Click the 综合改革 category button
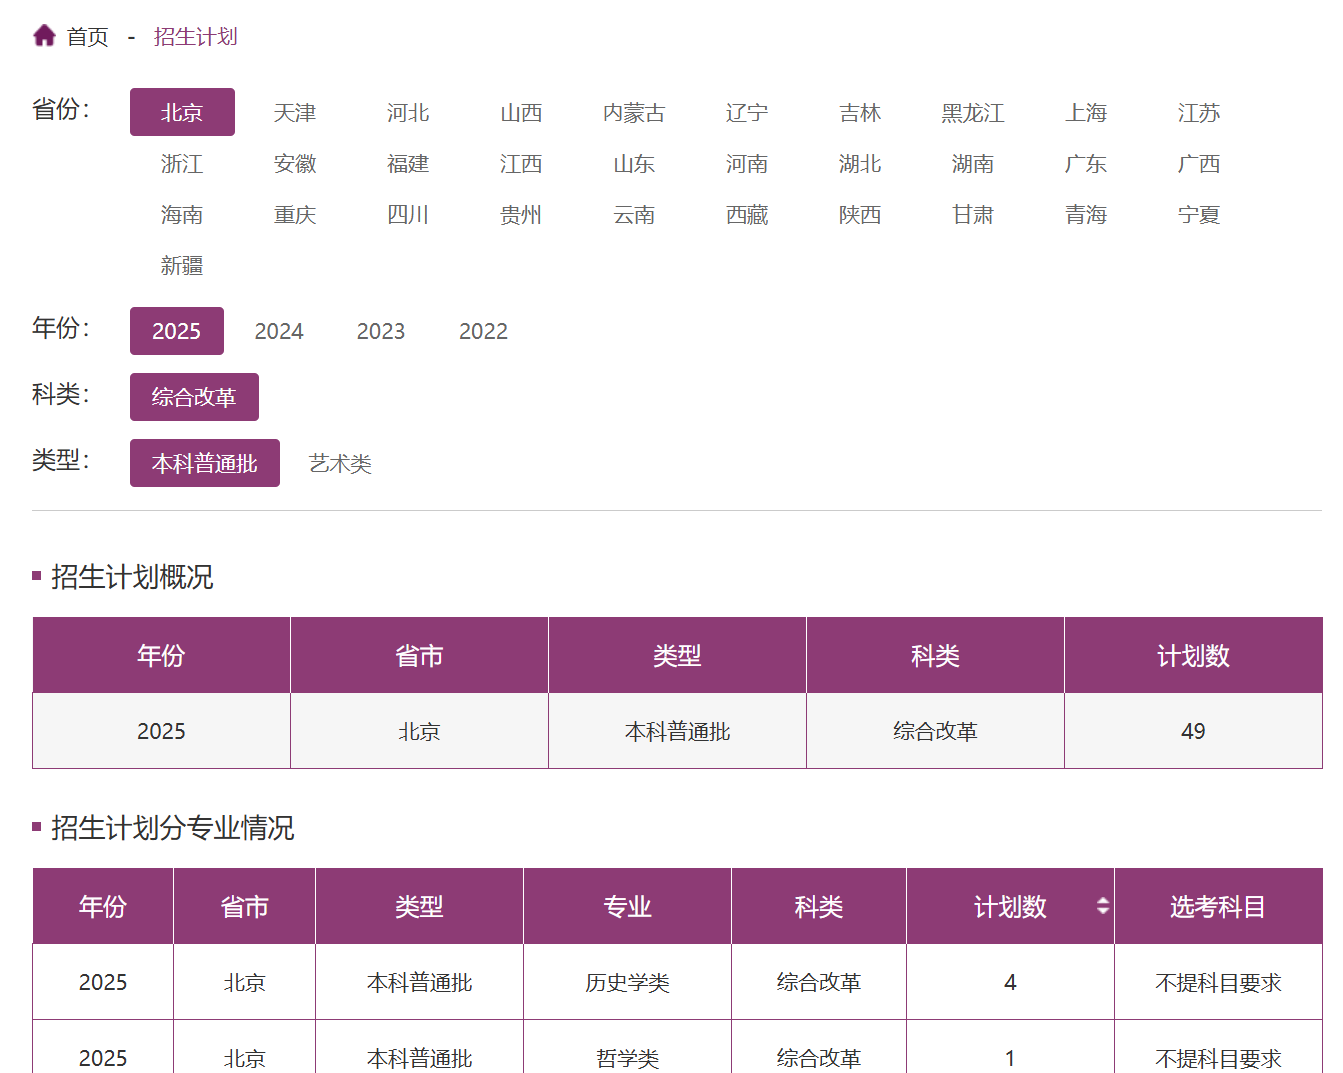This screenshot has height=1073, width=1343. [x=194, y=397]
